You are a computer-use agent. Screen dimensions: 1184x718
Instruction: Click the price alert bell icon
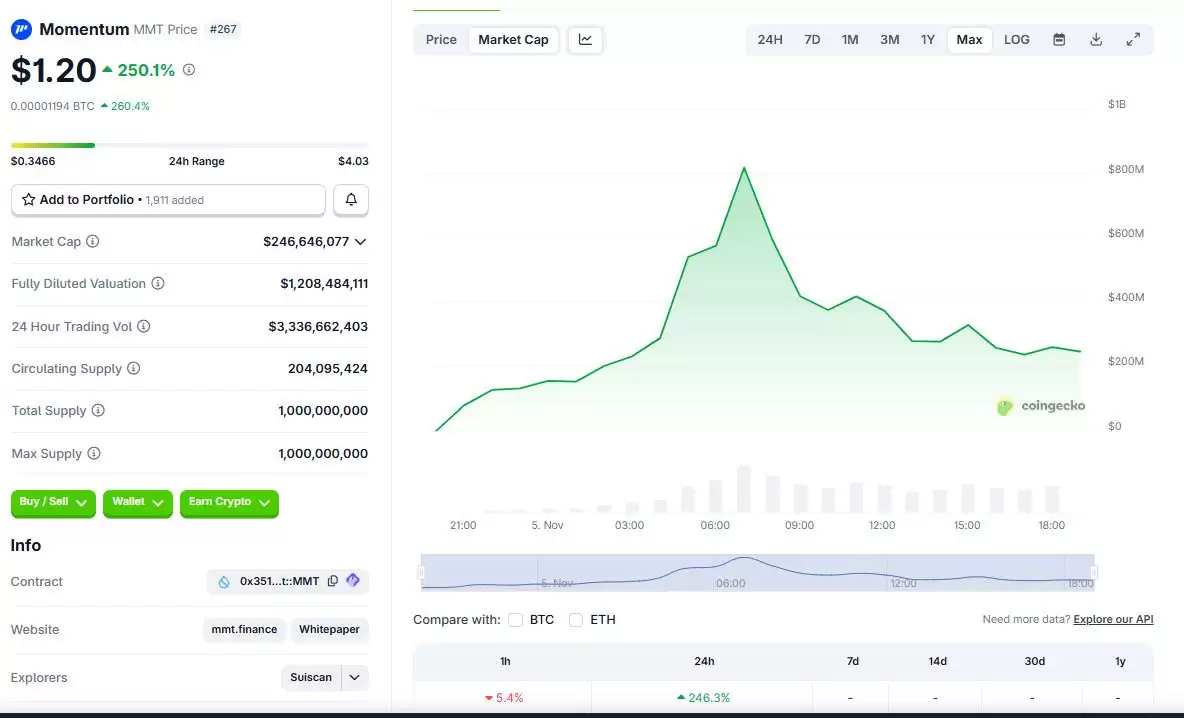click(x=350, y=199)
